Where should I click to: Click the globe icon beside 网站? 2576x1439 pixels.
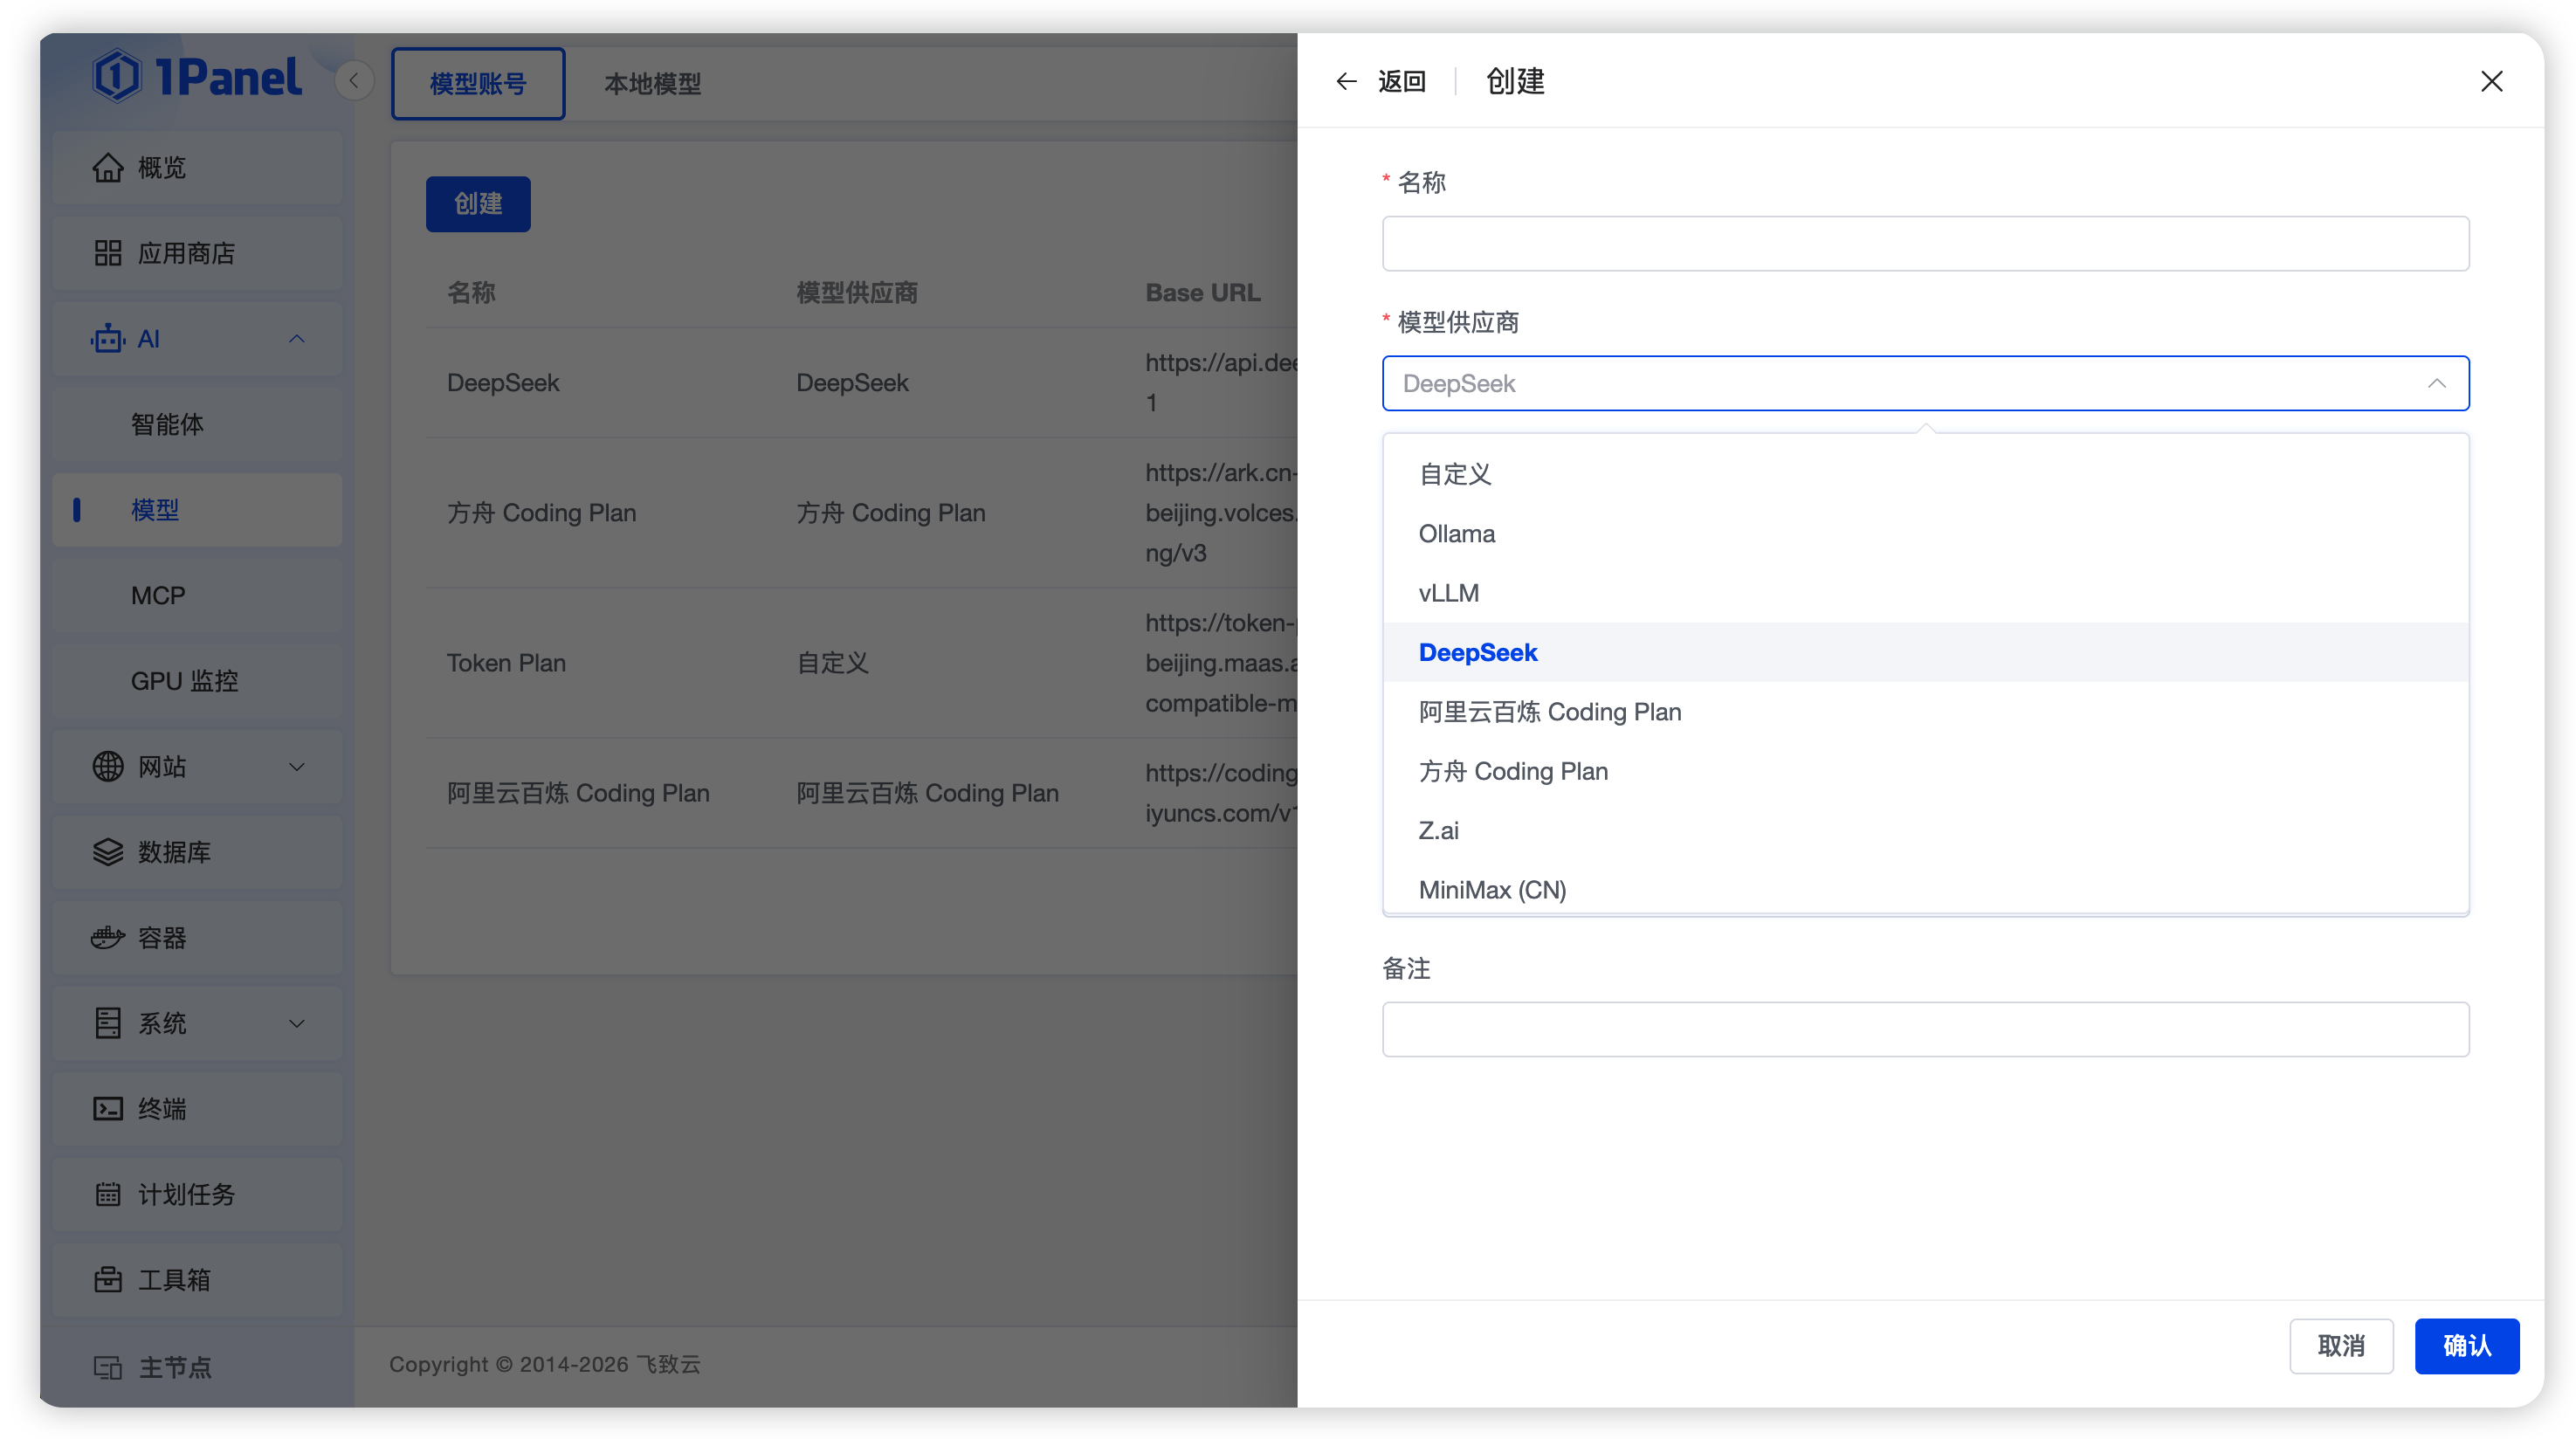[108, 767]
